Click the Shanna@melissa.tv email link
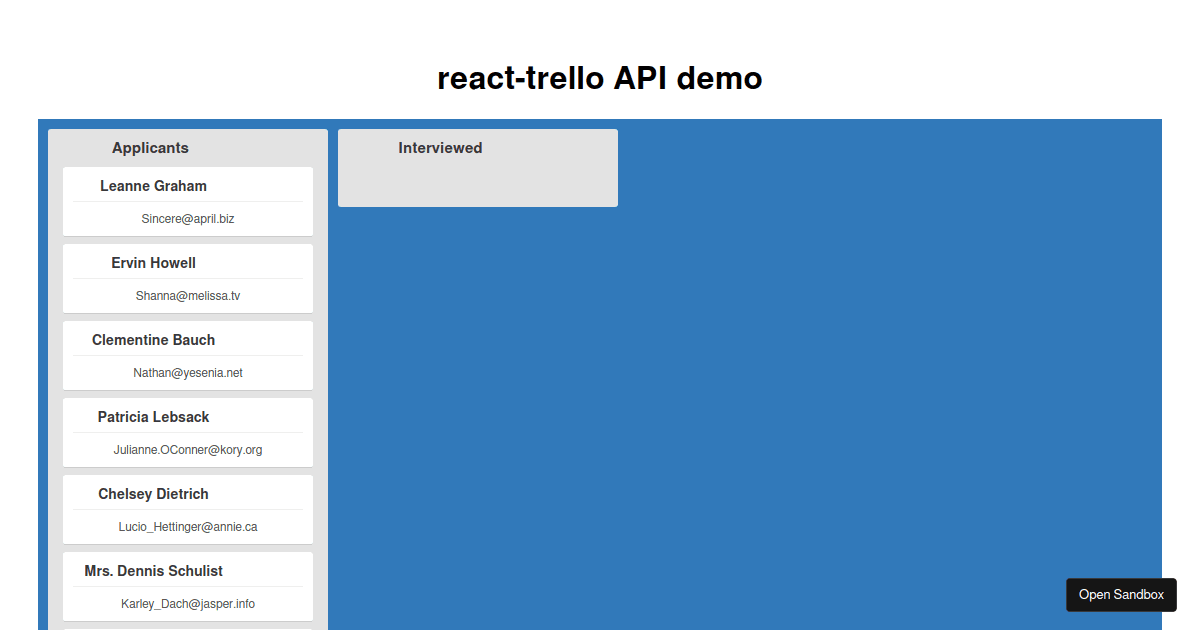This screenshot has width=1200, height=630. coord(188,295)
